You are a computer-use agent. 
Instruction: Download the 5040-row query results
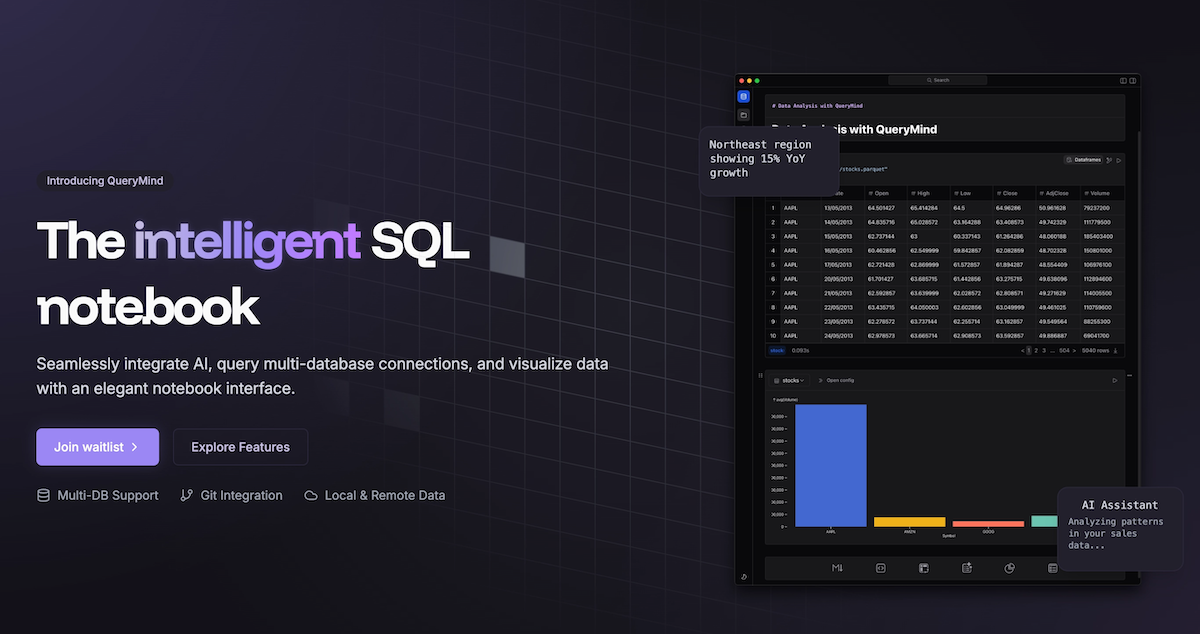click(1116, 351)
